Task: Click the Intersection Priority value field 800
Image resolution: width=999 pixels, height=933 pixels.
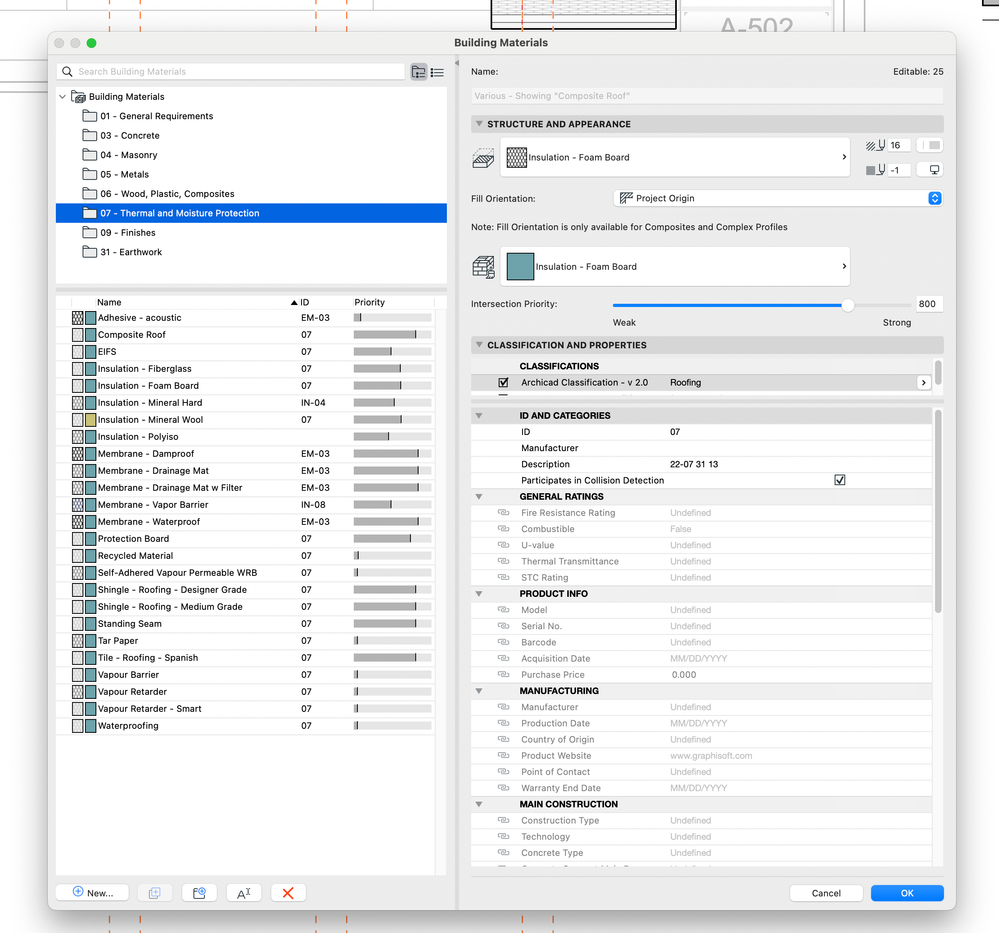Action: click(x=928, y=304)
